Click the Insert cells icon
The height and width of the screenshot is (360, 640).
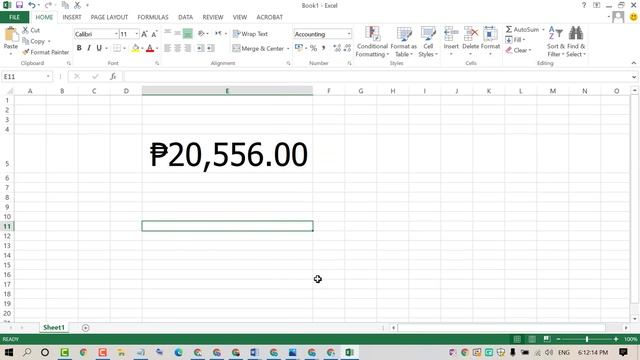point(451,34)
